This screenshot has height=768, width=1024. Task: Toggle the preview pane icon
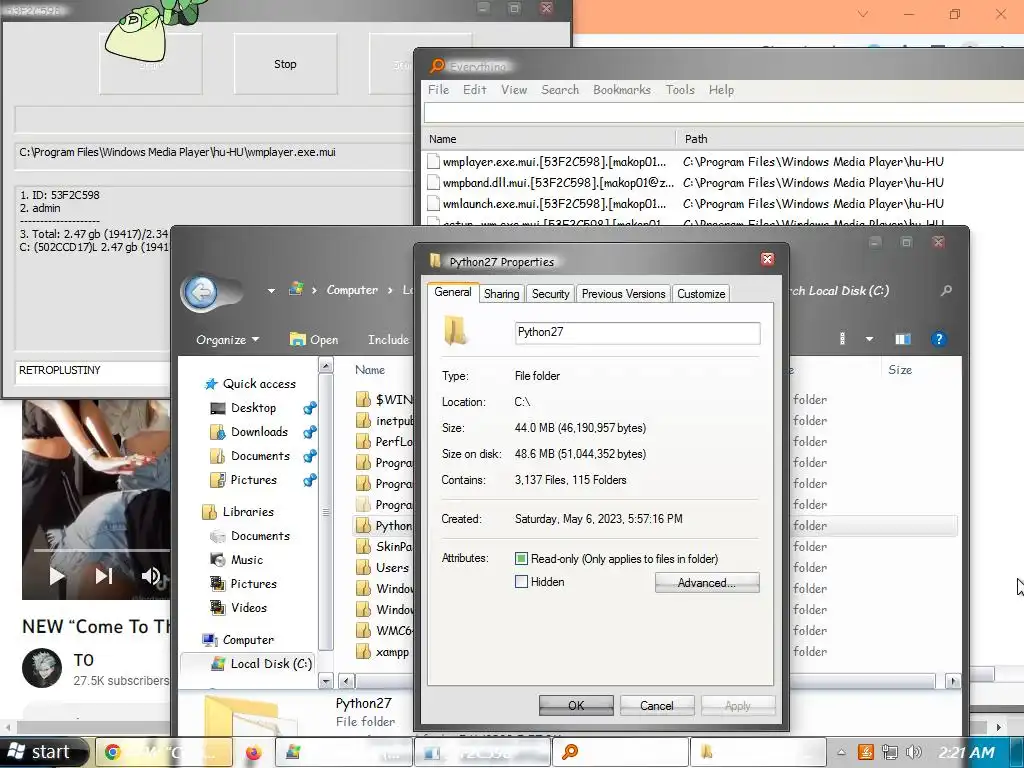click(x=903, y=339)
